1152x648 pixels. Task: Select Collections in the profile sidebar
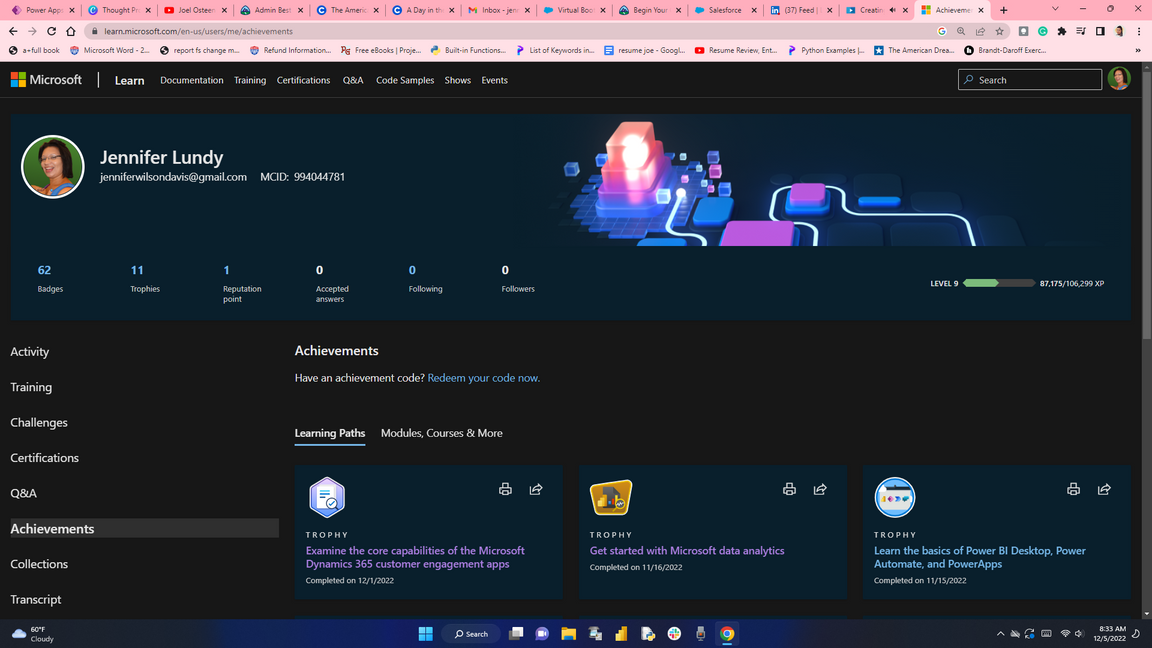[39, 564]
